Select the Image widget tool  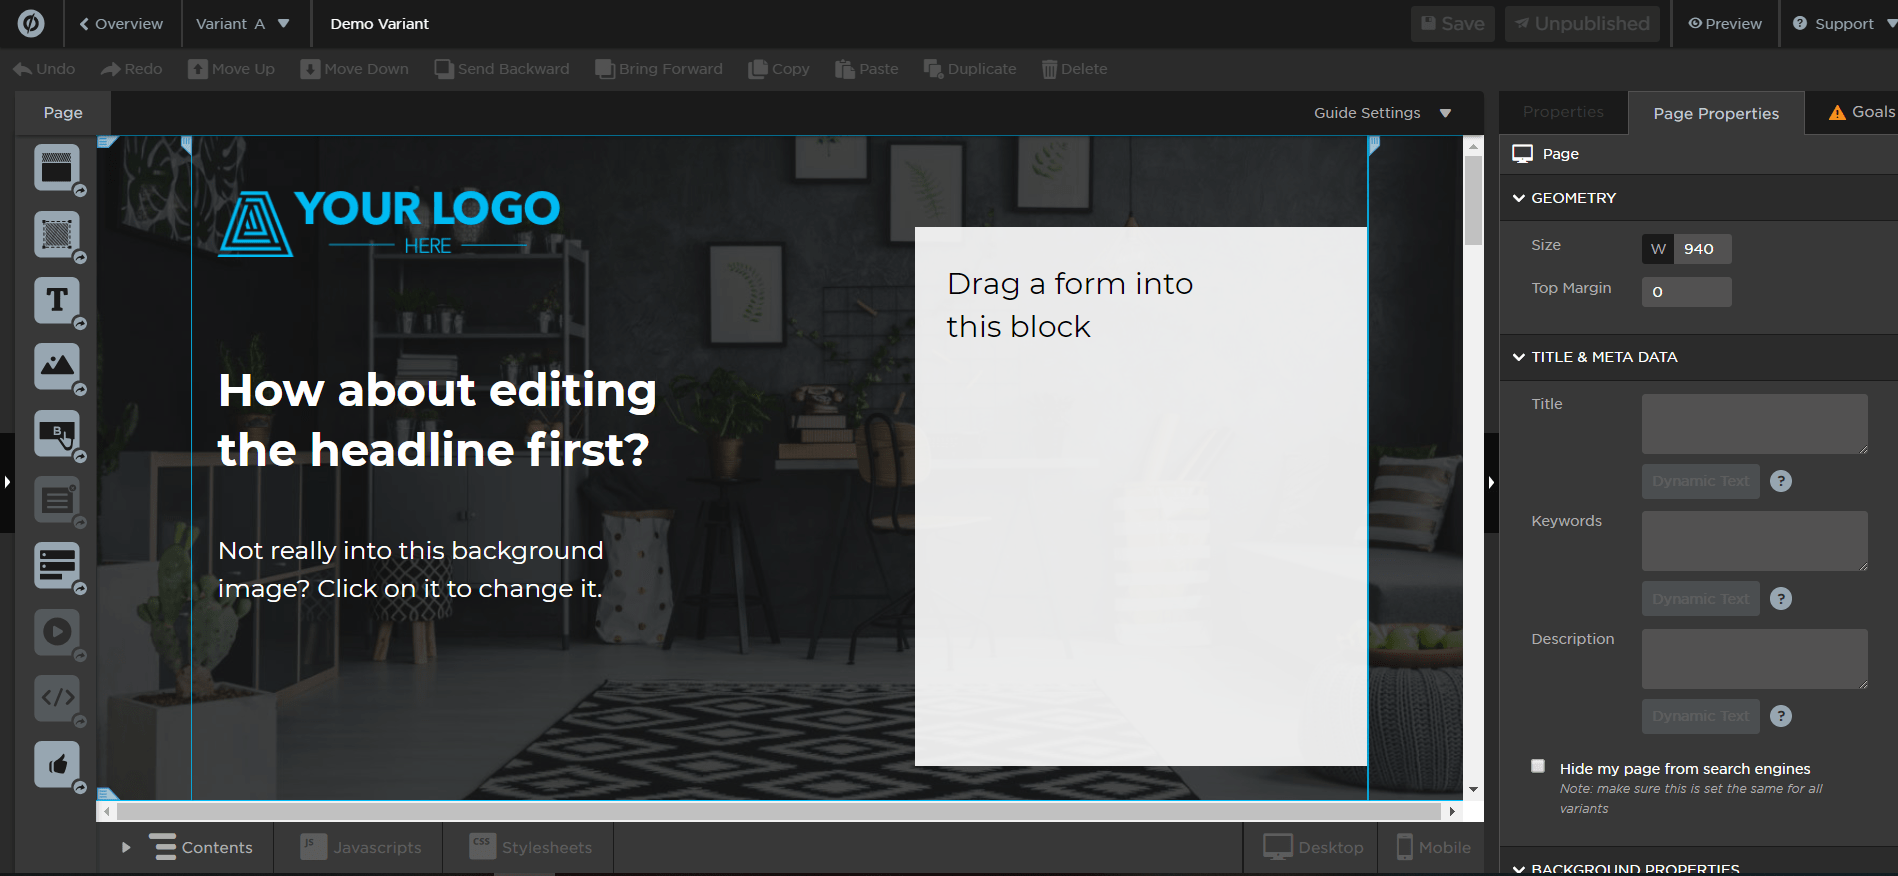coord(57,366)
